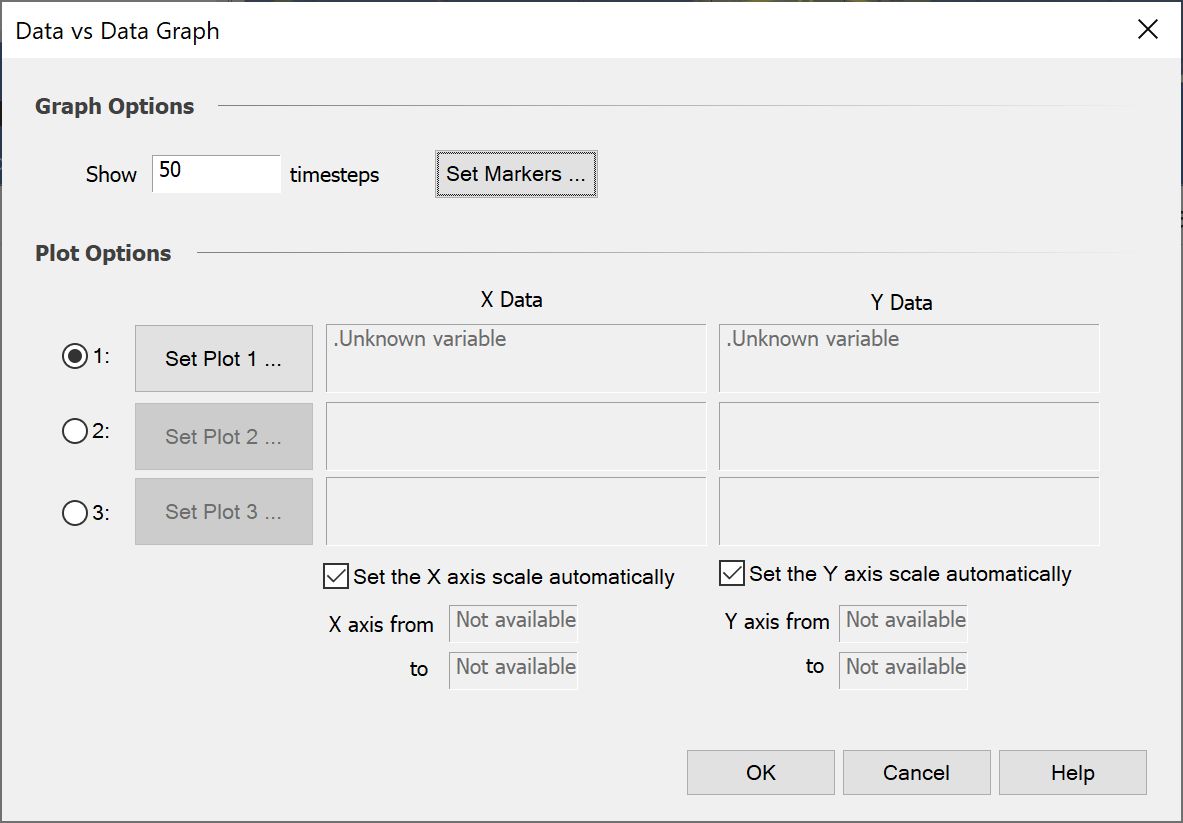Click the Y axis to field

[903, 670]
